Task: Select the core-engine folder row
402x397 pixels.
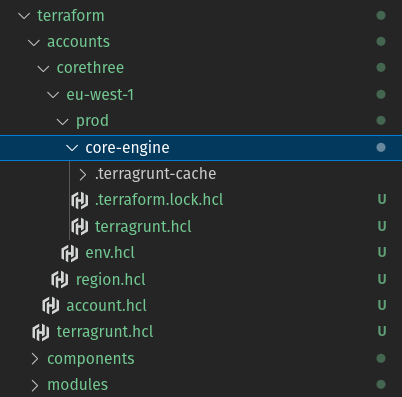Action: click(201, 148)
